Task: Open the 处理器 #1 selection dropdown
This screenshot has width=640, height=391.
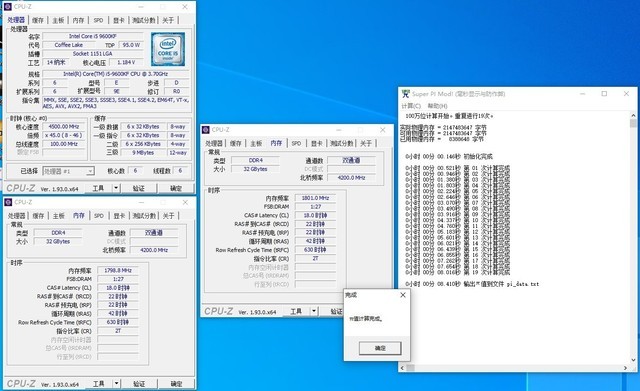Action: coord(69,171)
